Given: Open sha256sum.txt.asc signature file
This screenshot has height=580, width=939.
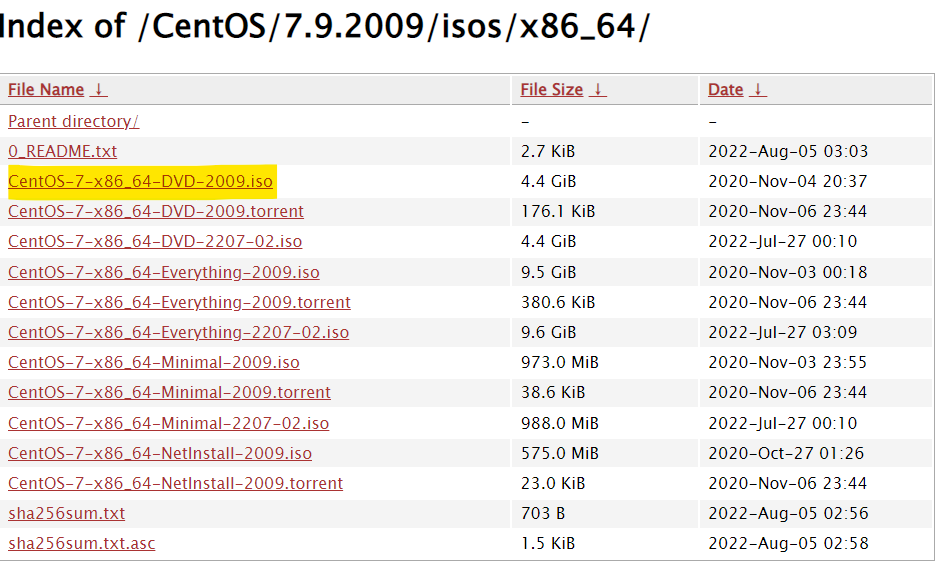Looking at the screenshot, I should pos(81,543).
